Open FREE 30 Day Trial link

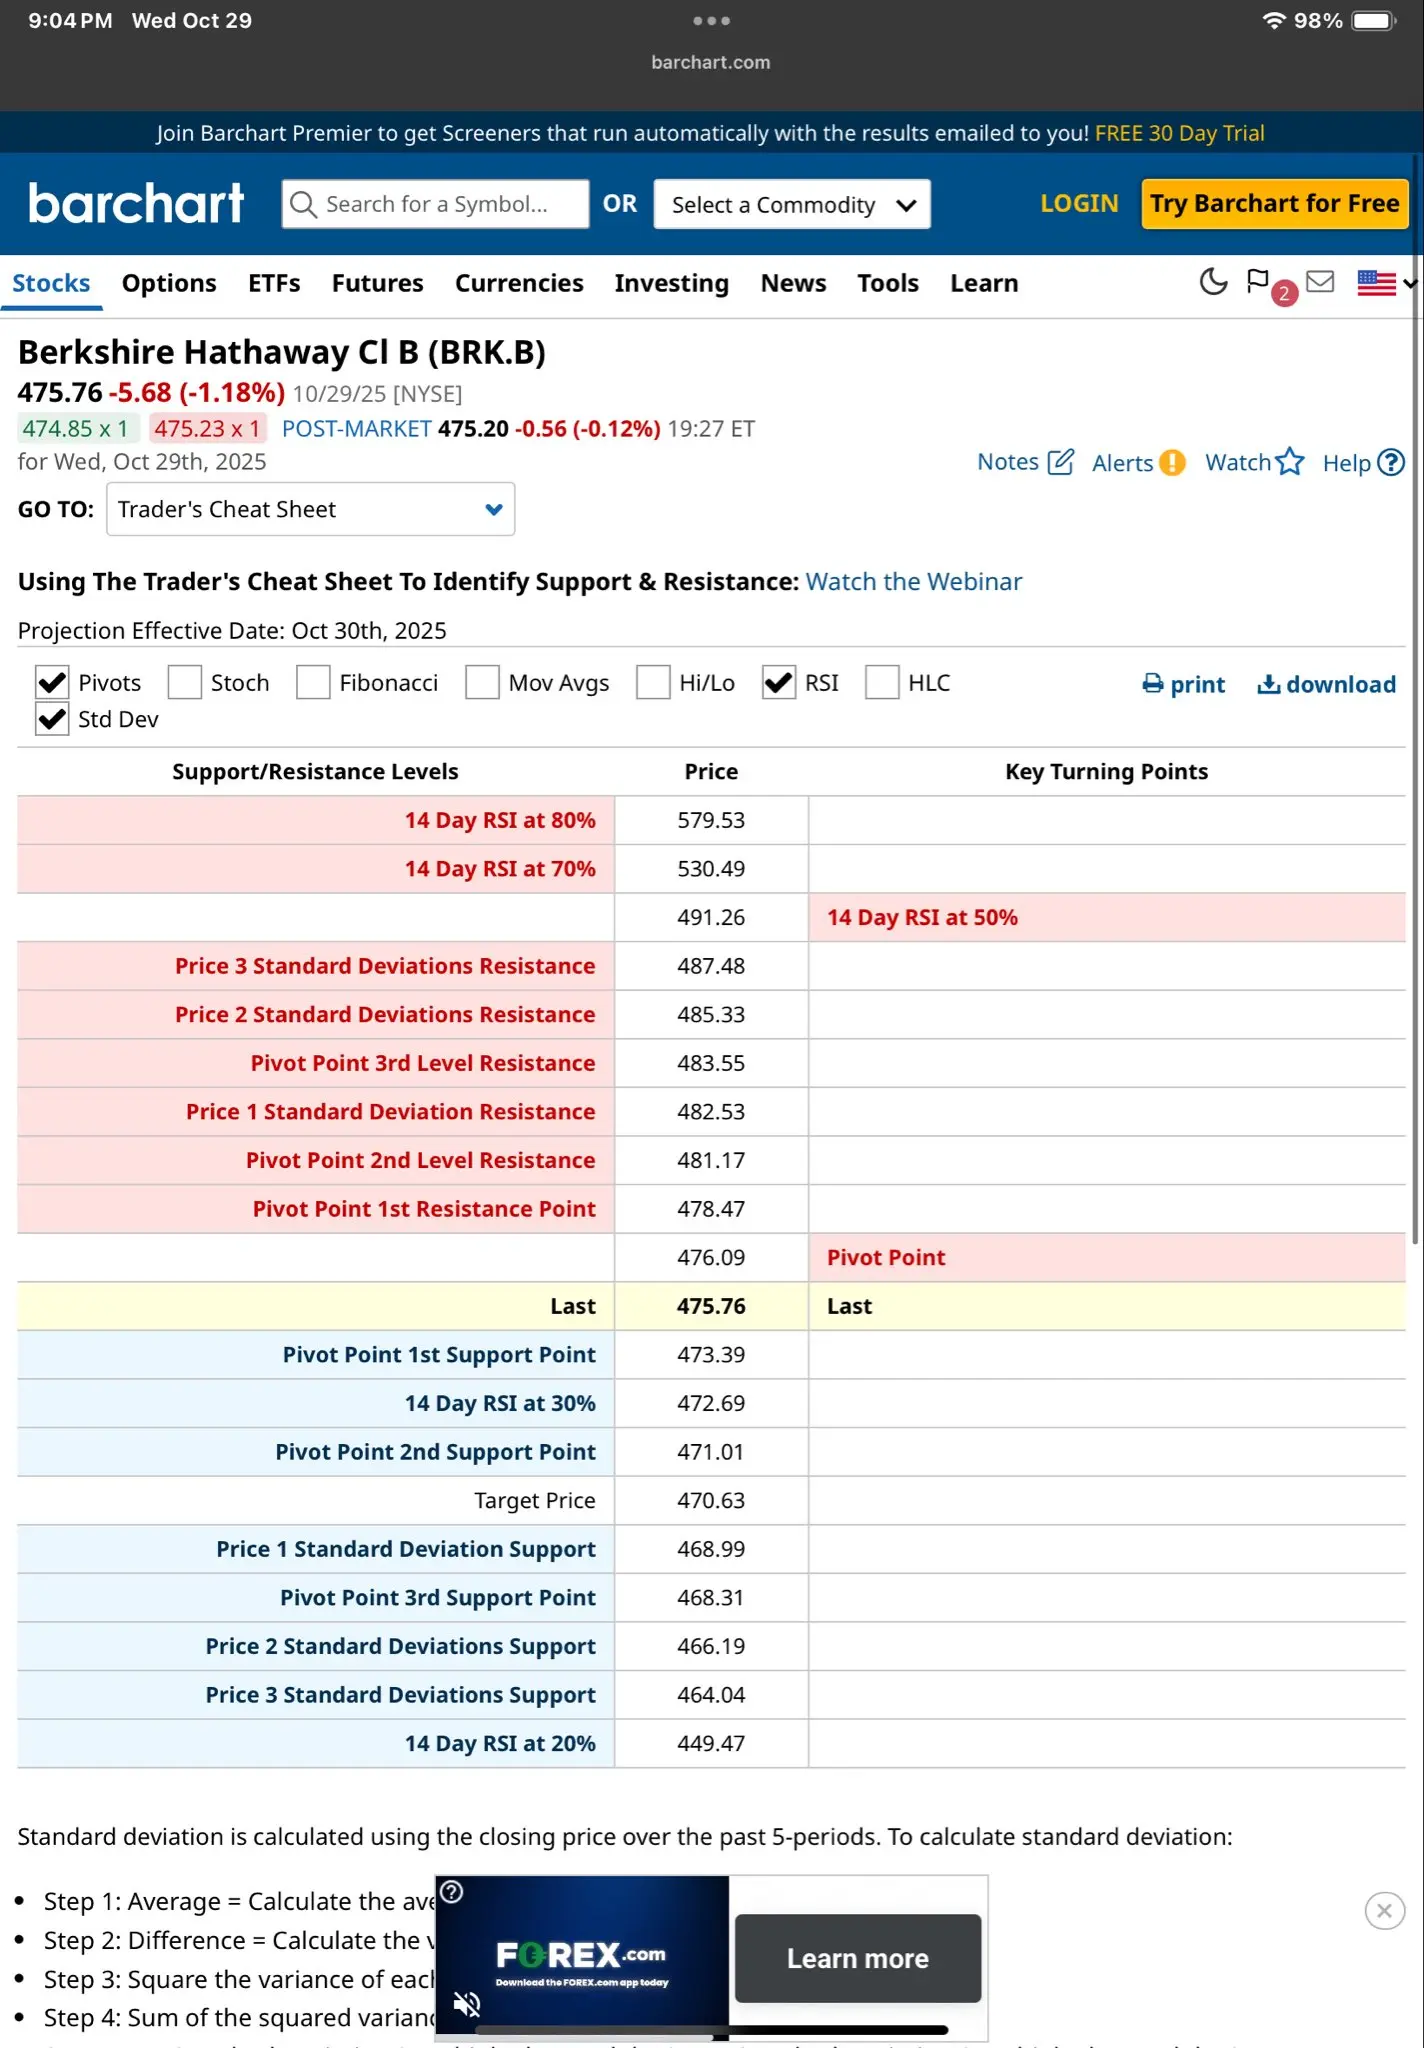pos(1180,133)
